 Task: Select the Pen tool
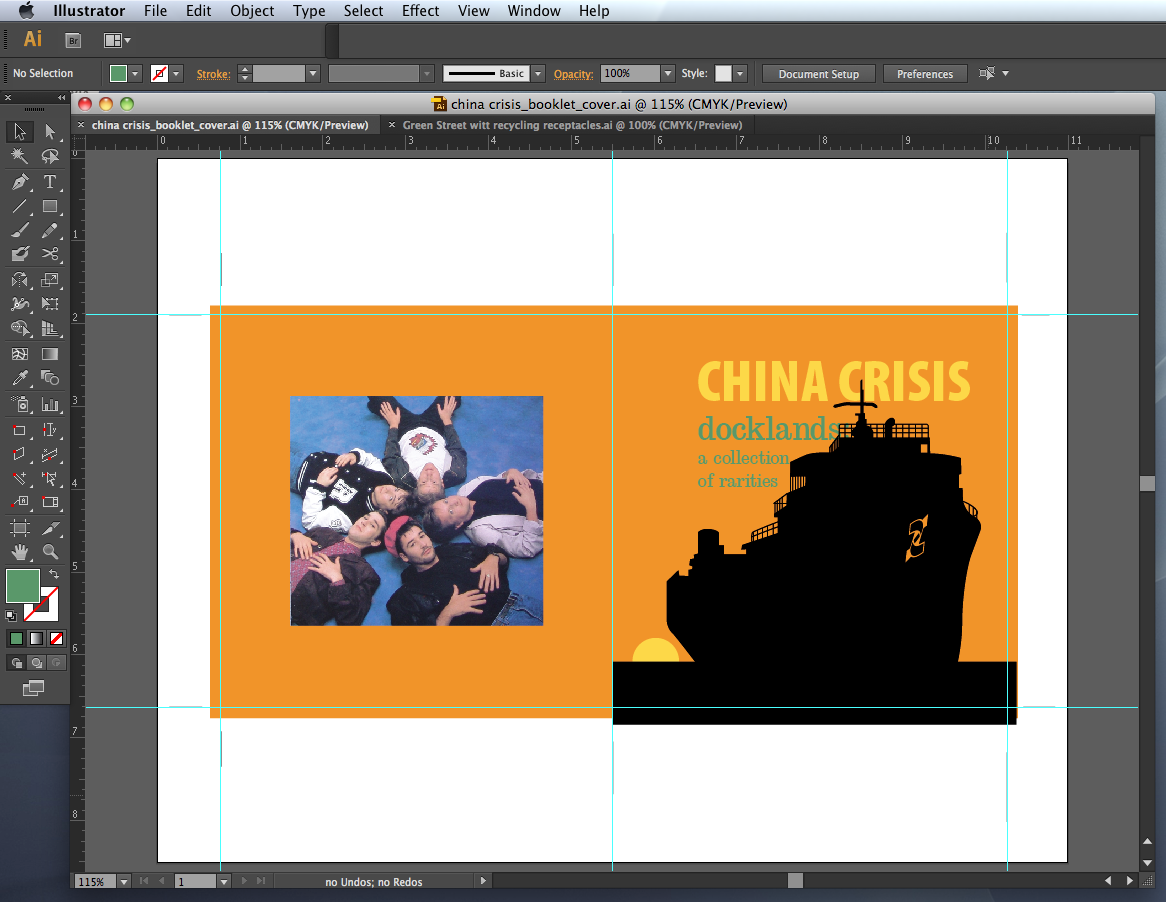[x=19, y=182]
